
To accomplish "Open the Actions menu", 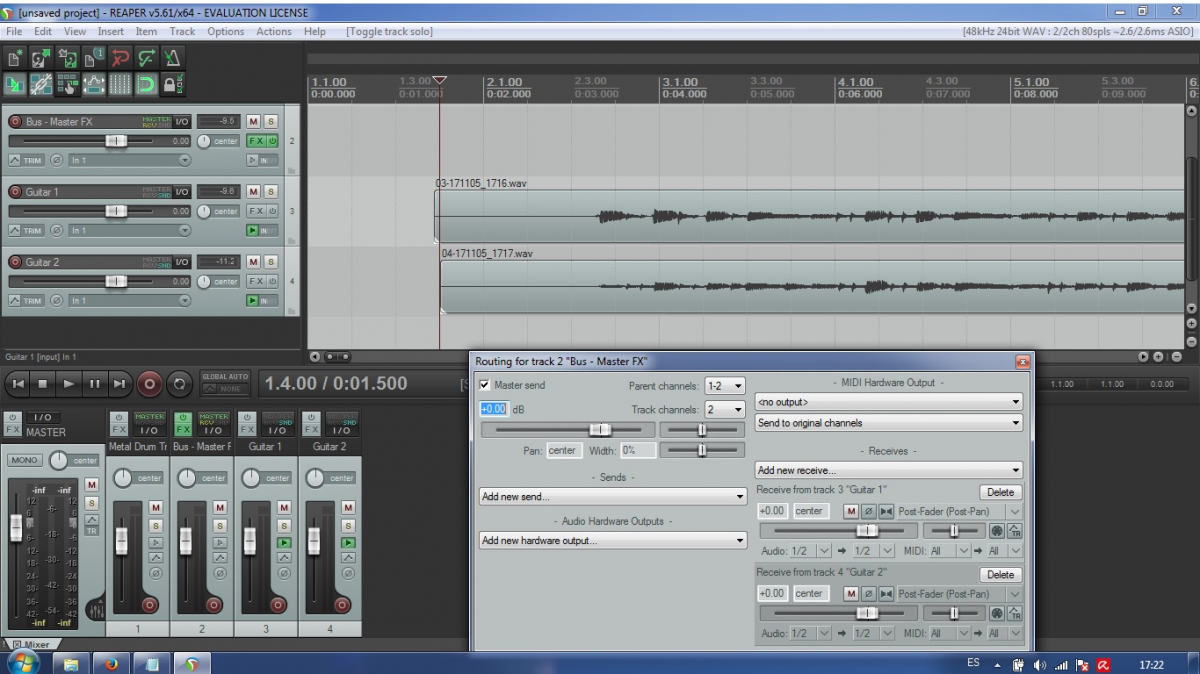I will [274, 31].
